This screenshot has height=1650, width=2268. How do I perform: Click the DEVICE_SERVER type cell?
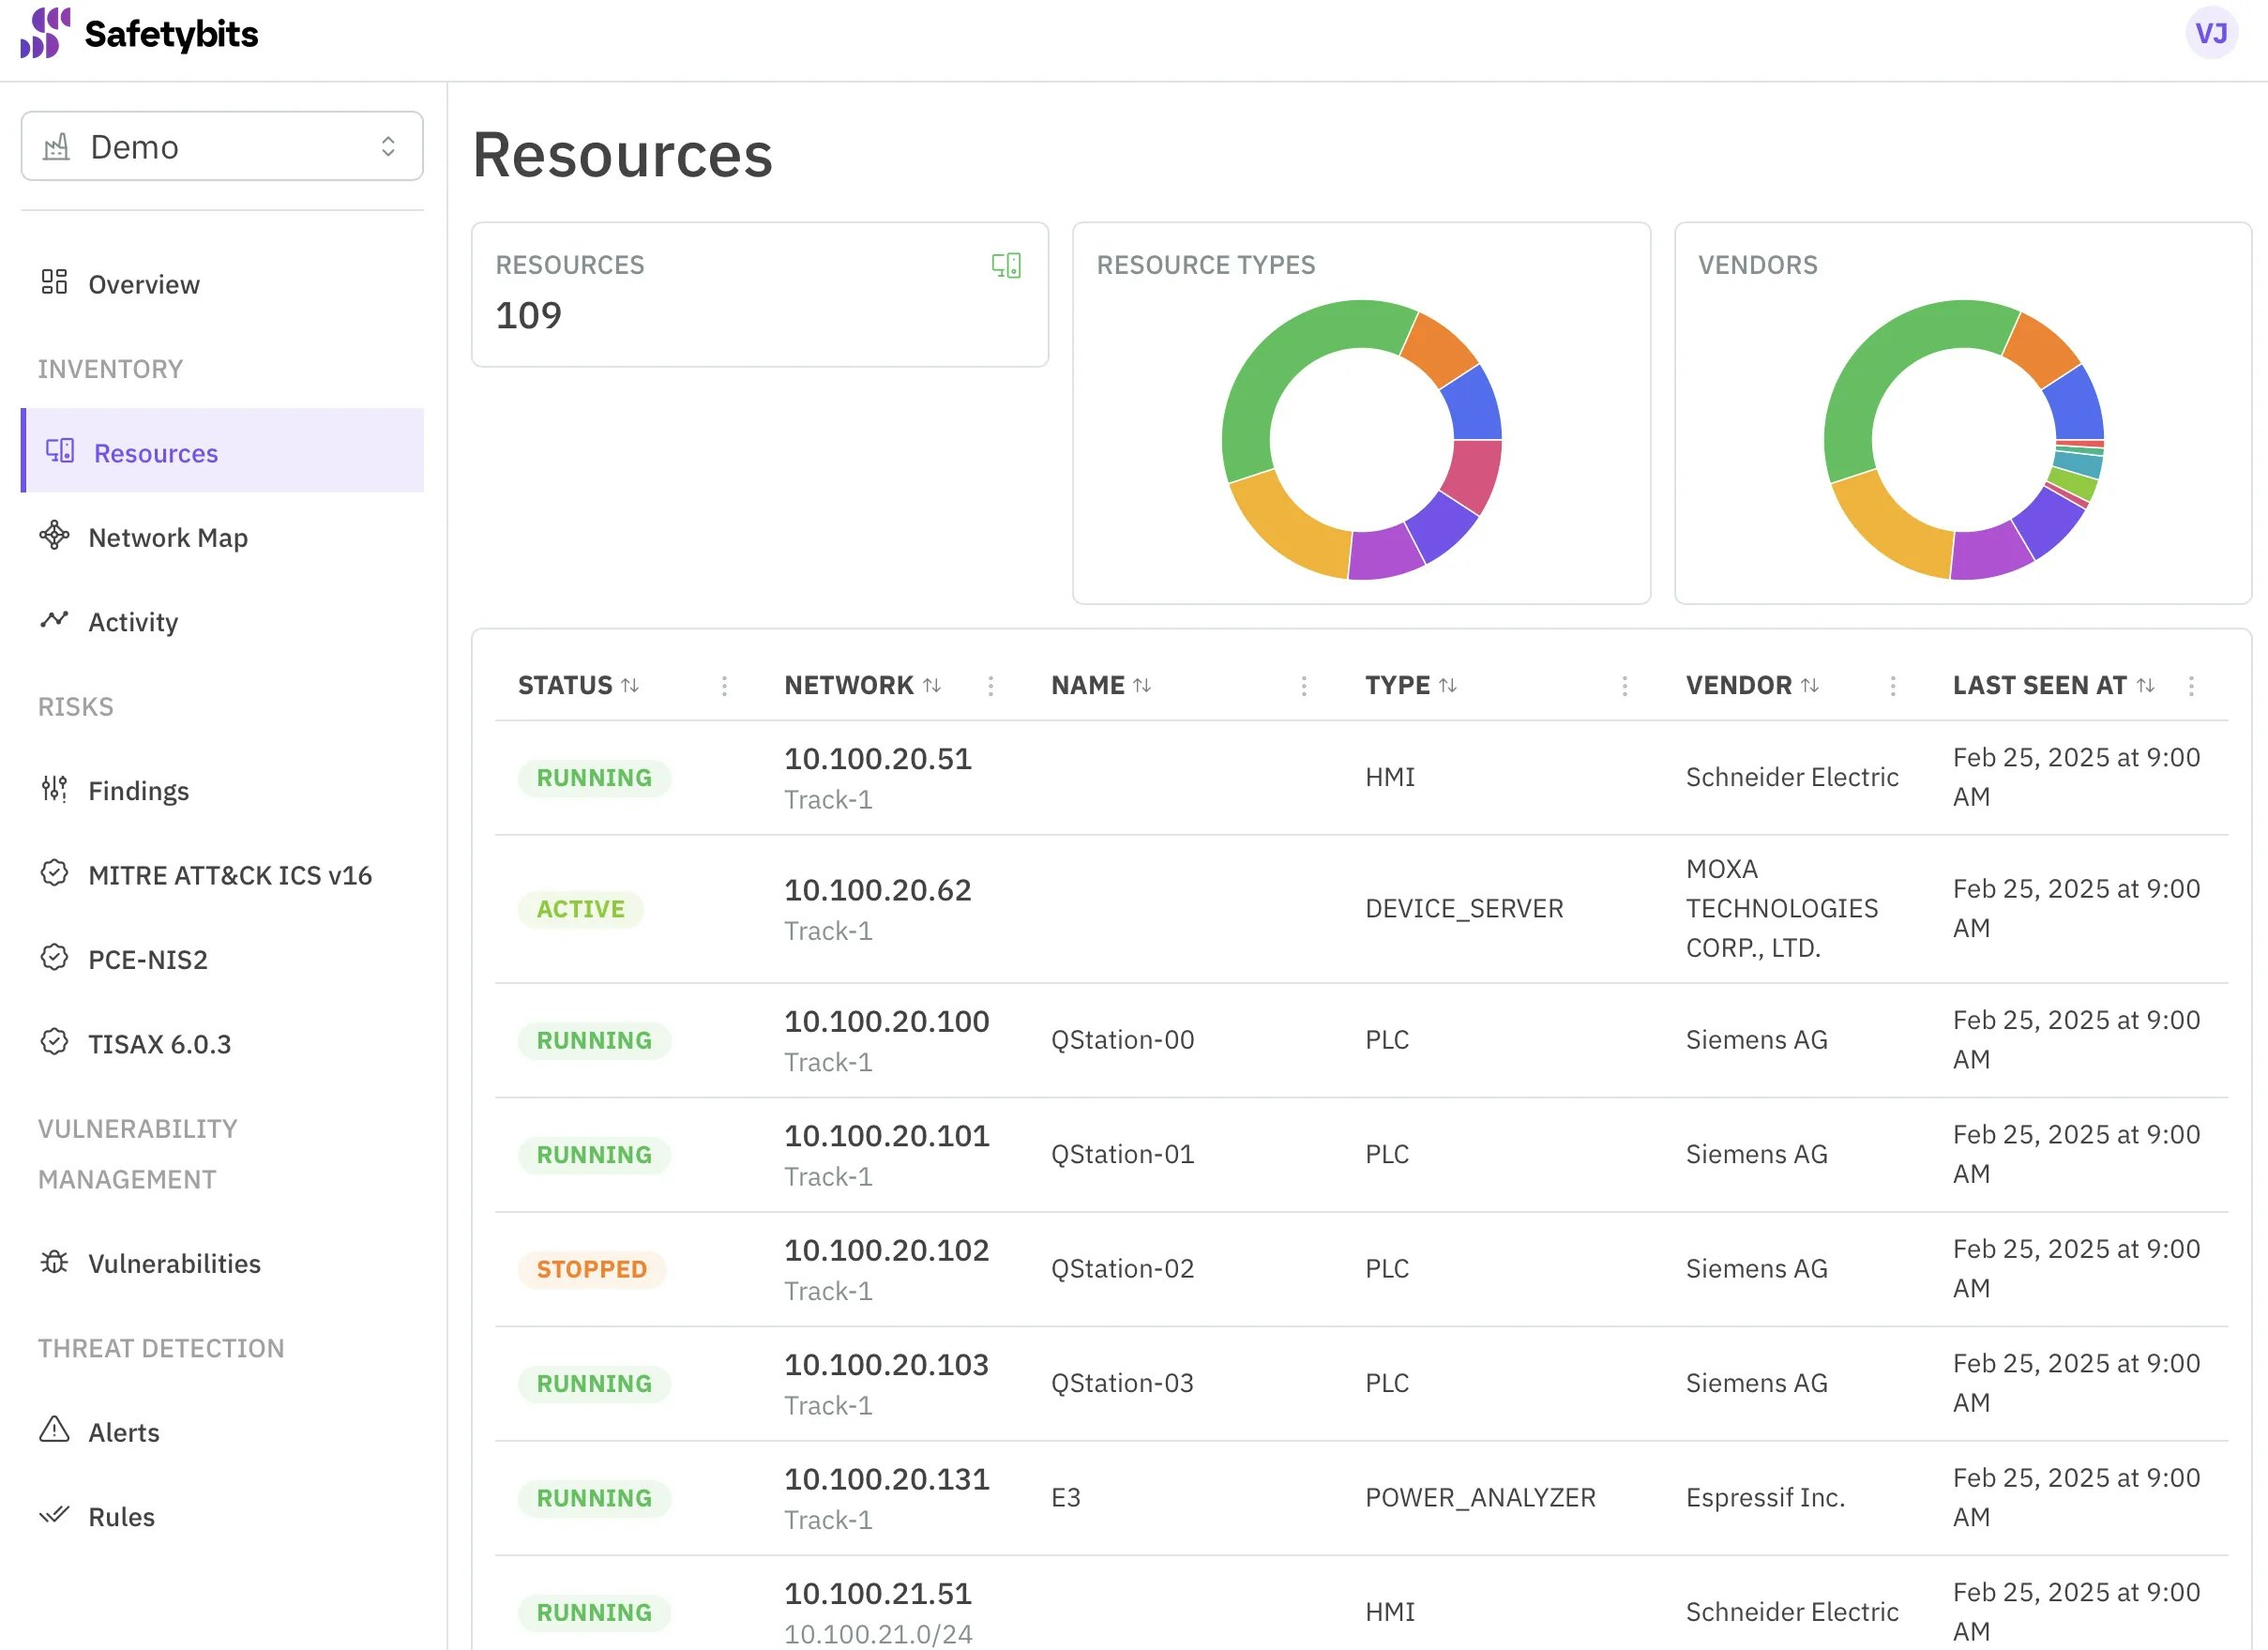pos(1464,908)
